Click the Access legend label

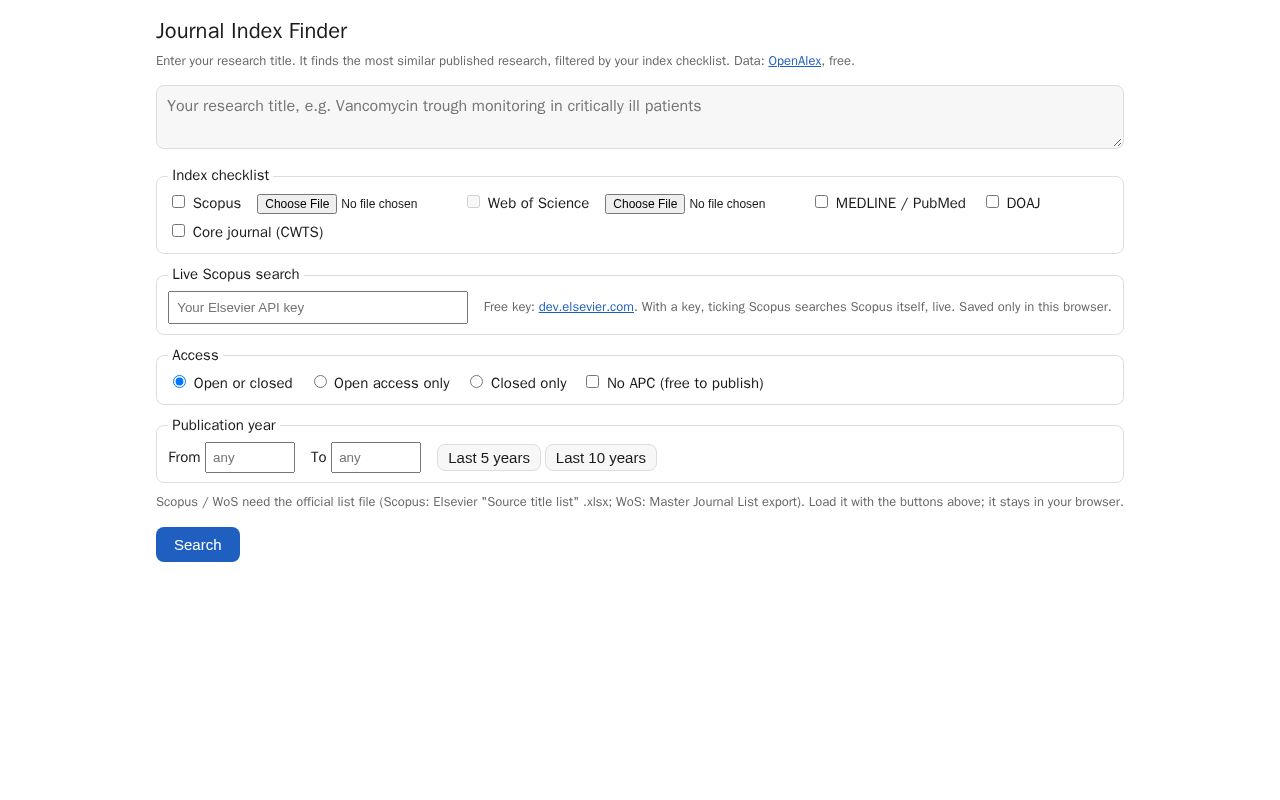tap(195, 355)
